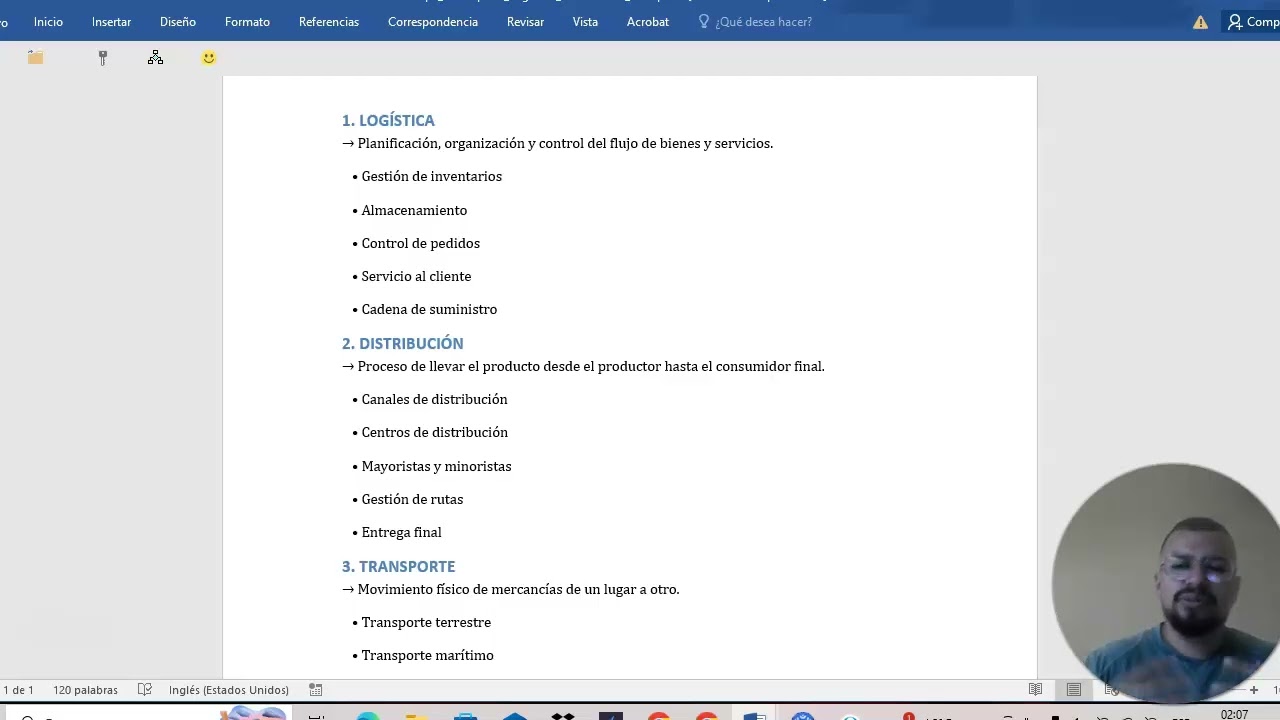The image size is (1280, 720).
Task: Click the circular webcam video overlay
Action: [x=1165, y=582]
